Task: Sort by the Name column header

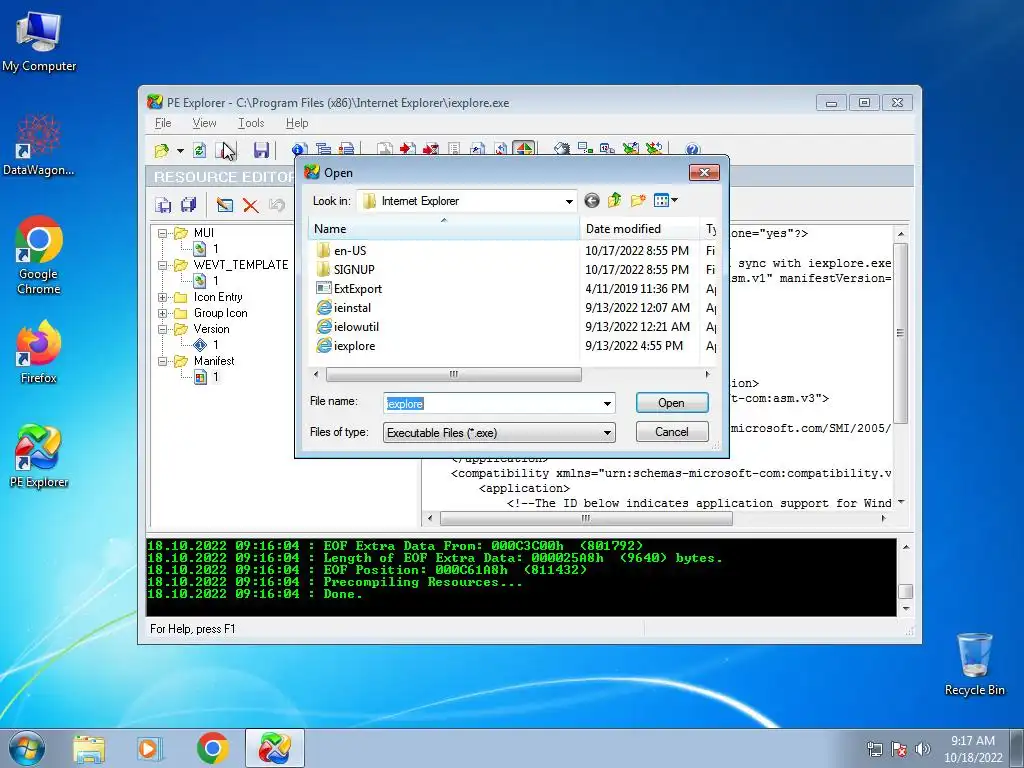Action: click(443, 229)
